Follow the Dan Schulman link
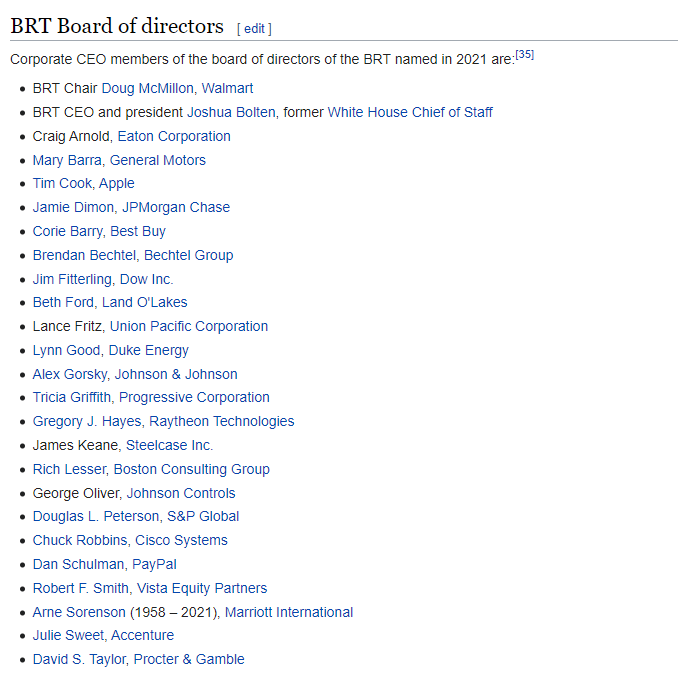The width and height of the screenshot is (678, 682). [x=78, y=564]
